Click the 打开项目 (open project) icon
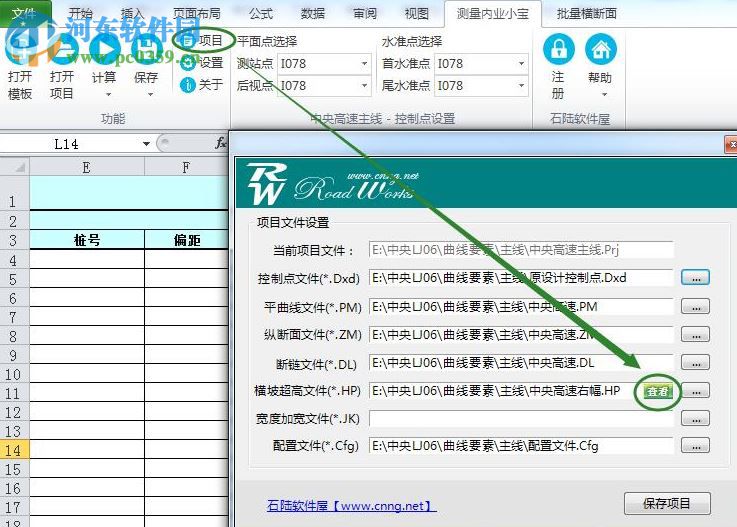 pos(62,49)
